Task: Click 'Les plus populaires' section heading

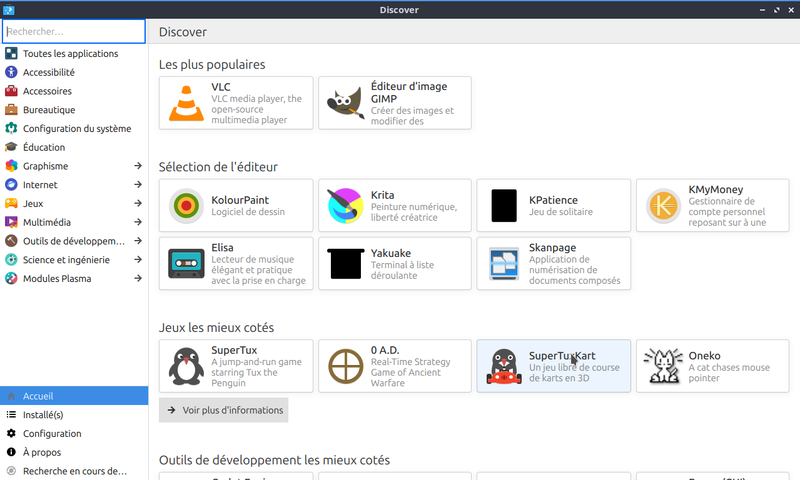Action: (212, 65)
